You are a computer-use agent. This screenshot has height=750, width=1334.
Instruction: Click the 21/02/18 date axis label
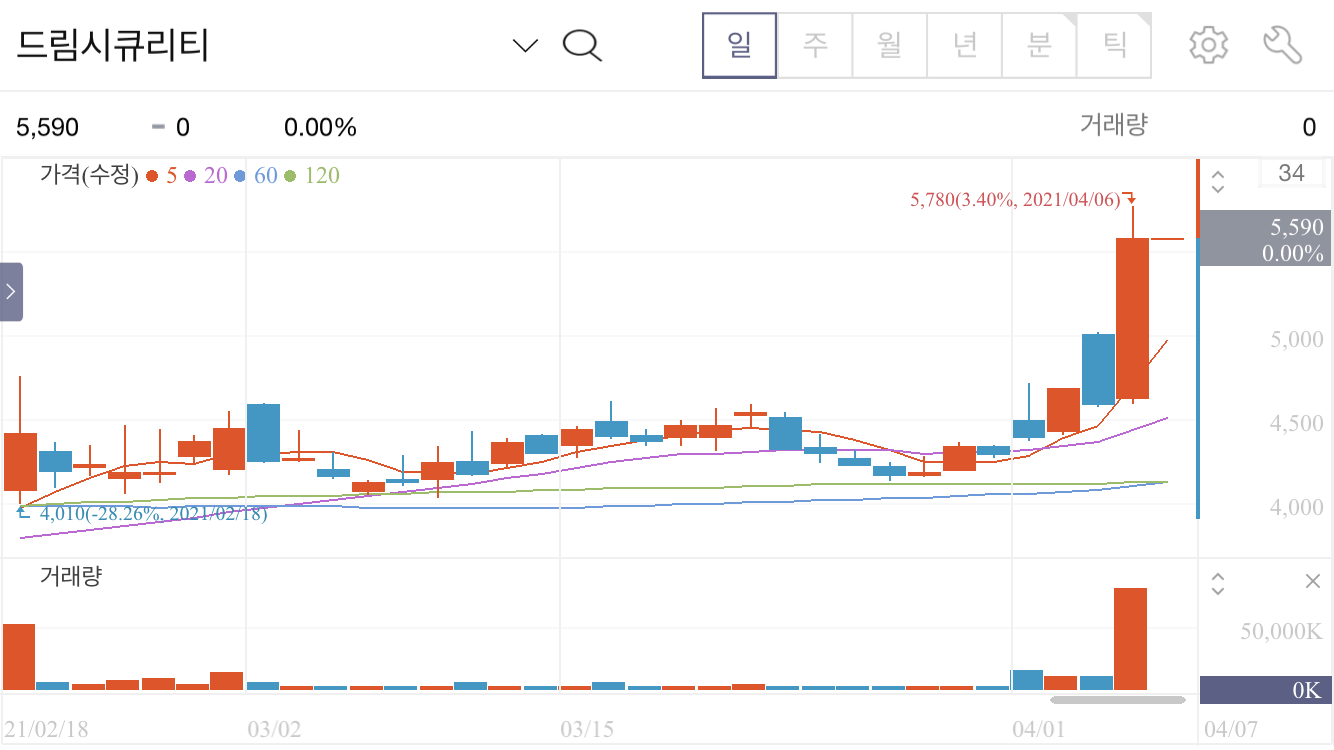pos(46,729)
